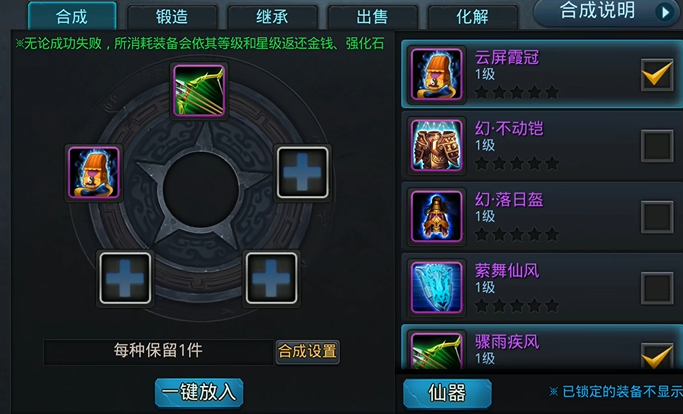Tap the 萦舞仙风 blue fan icon
This screenshot has width=683, height=414.
pos(436,288)
